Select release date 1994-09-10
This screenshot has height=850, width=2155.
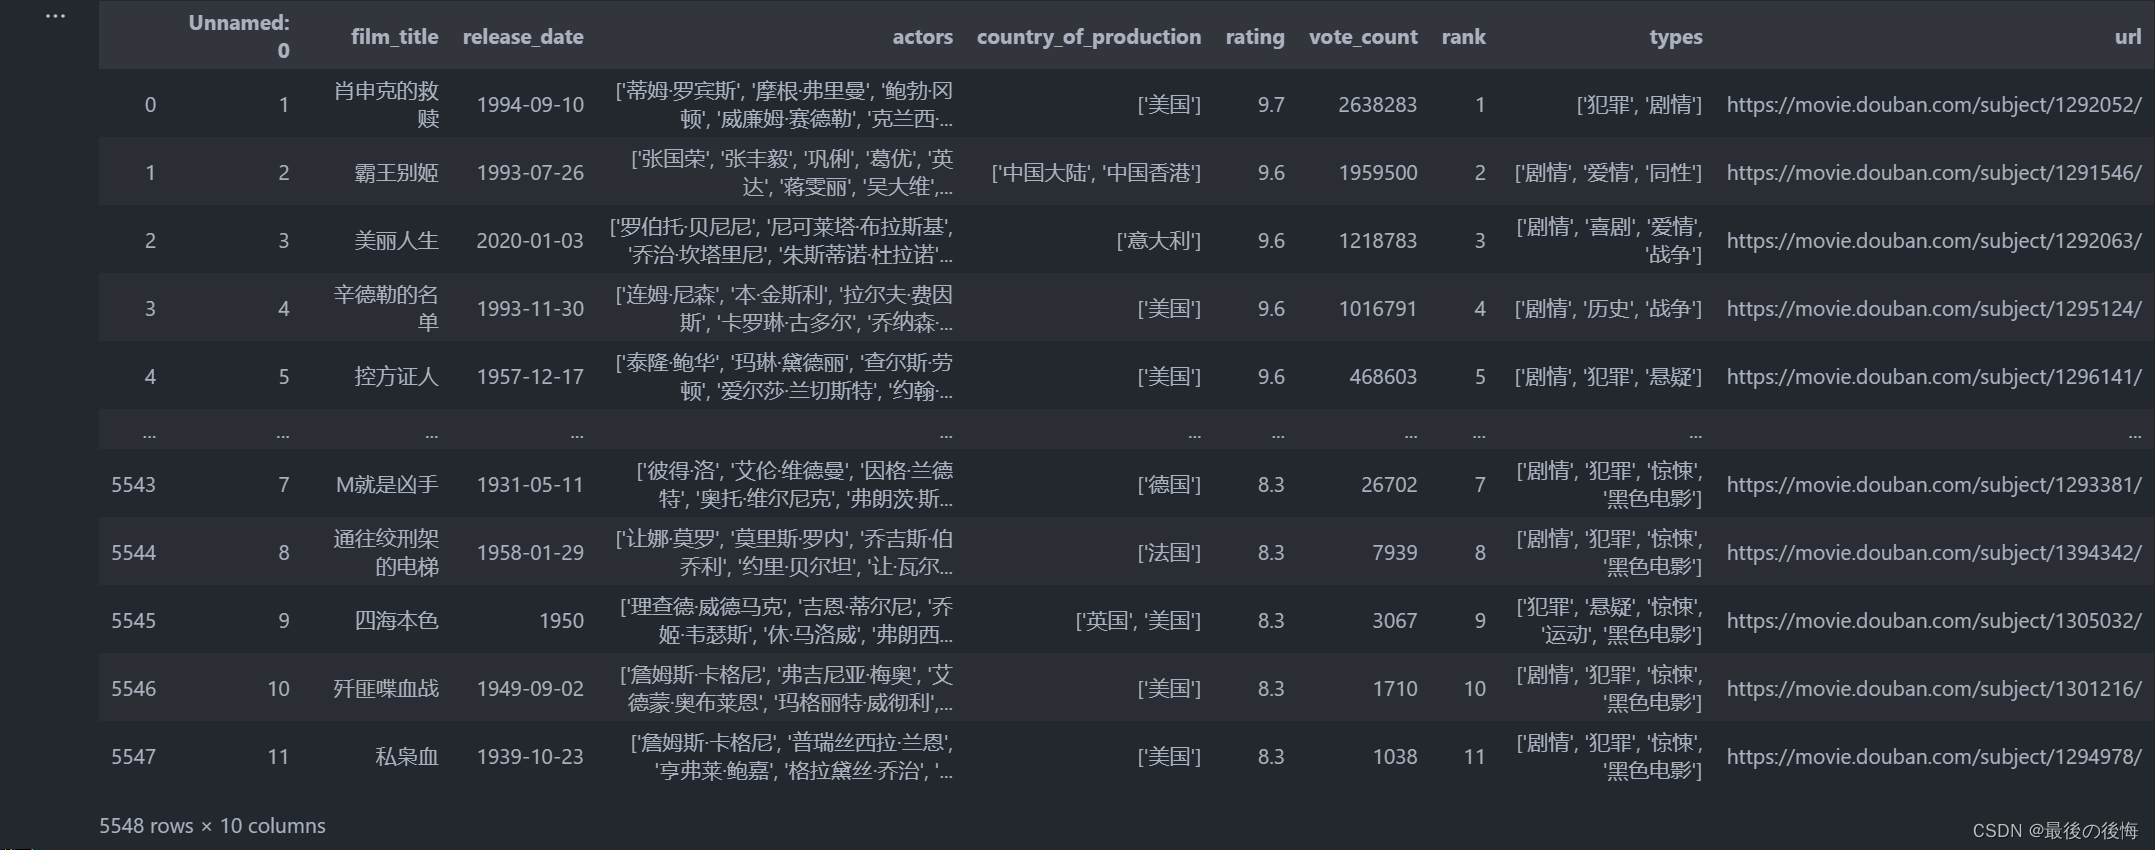point(530,105)
